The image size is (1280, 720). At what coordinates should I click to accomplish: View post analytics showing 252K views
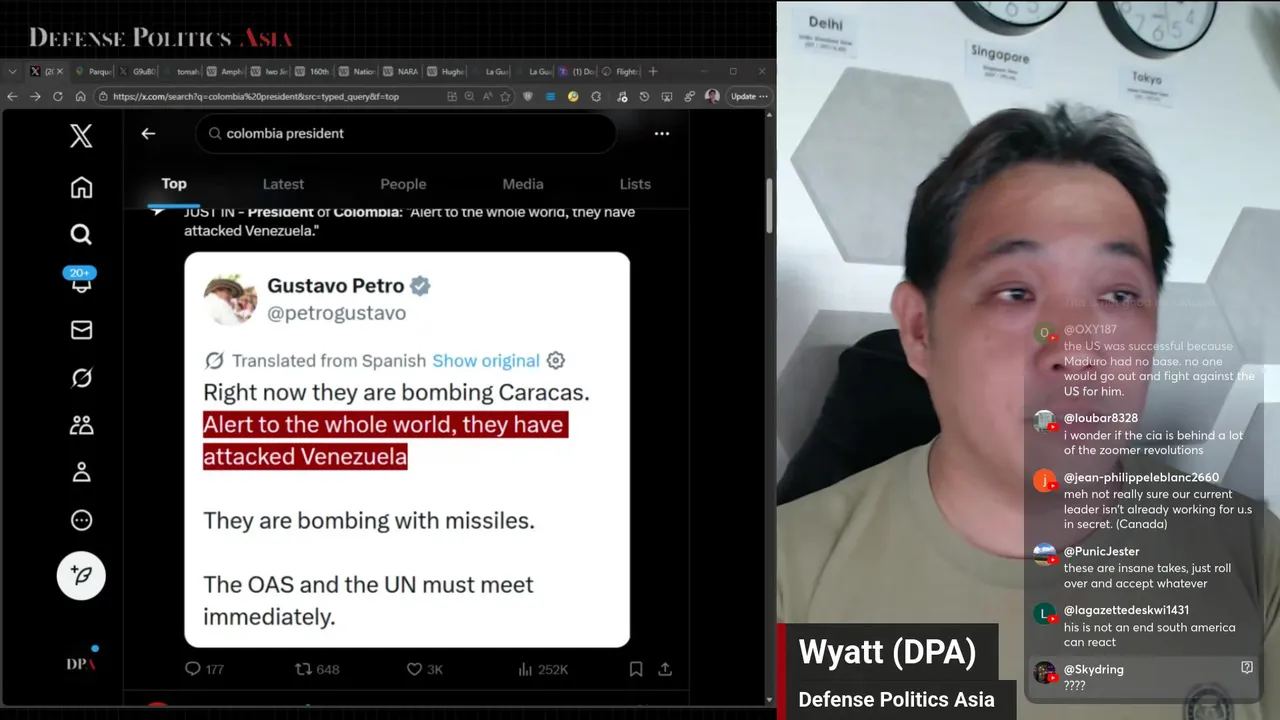pos(542,669)
